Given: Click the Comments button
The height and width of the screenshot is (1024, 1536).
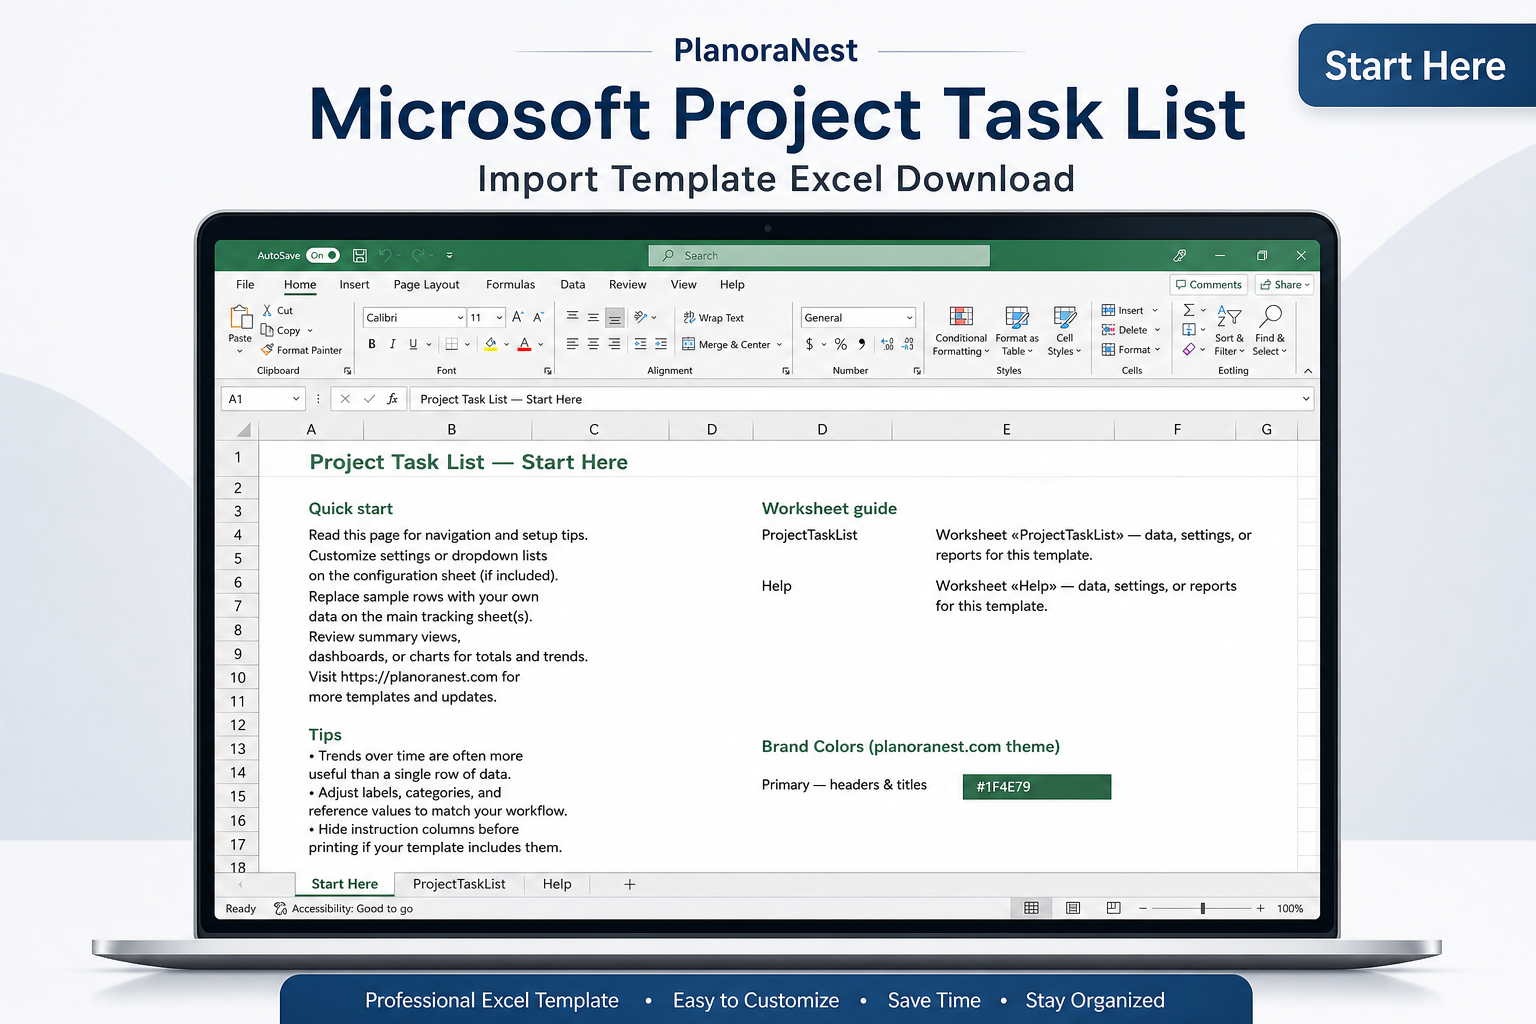Looking at the screenshot, I should (1208, 285).
